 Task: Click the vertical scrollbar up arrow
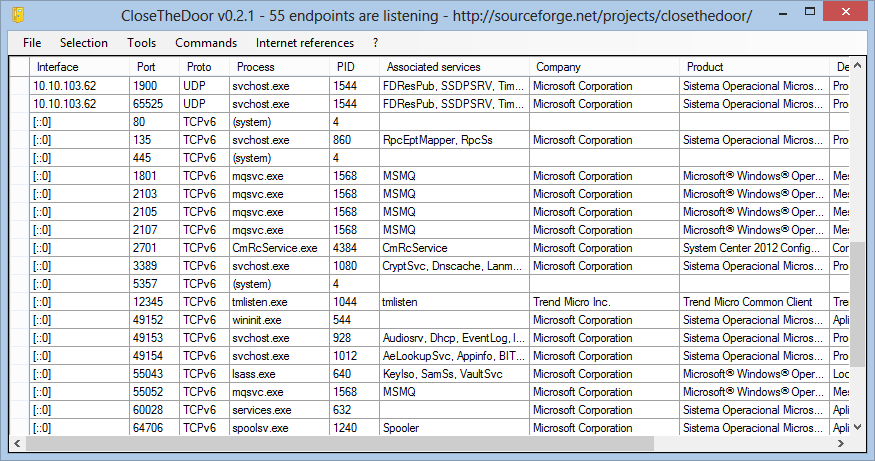click(858, 66)
